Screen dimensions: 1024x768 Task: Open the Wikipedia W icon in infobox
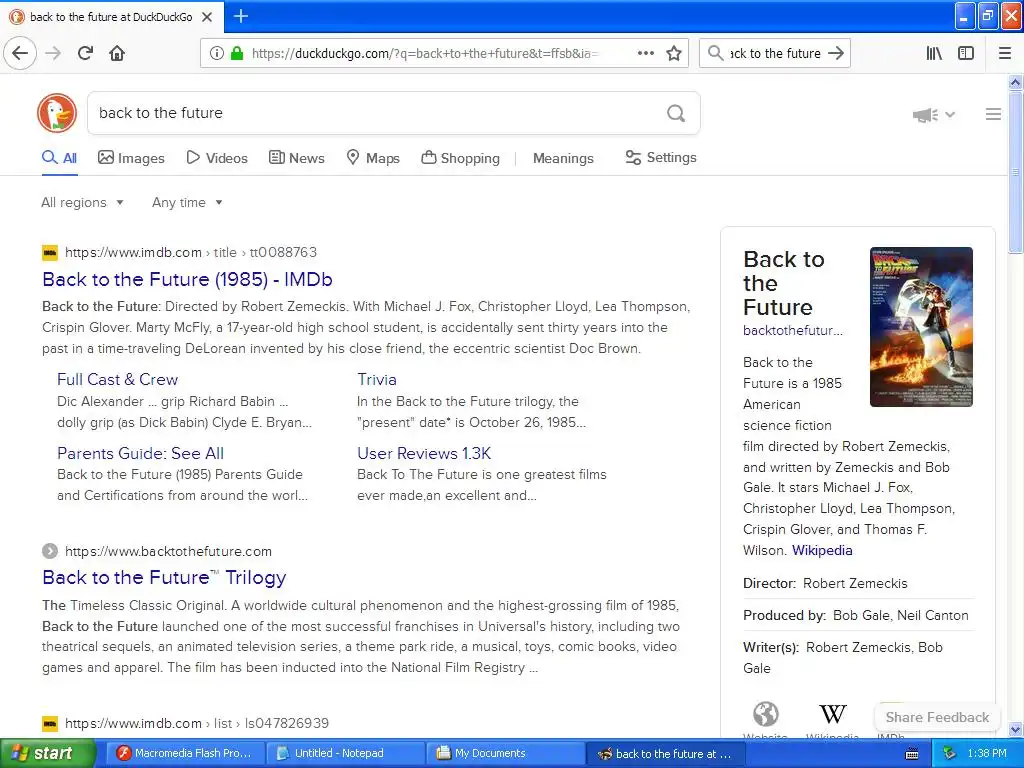click(833, 714)
